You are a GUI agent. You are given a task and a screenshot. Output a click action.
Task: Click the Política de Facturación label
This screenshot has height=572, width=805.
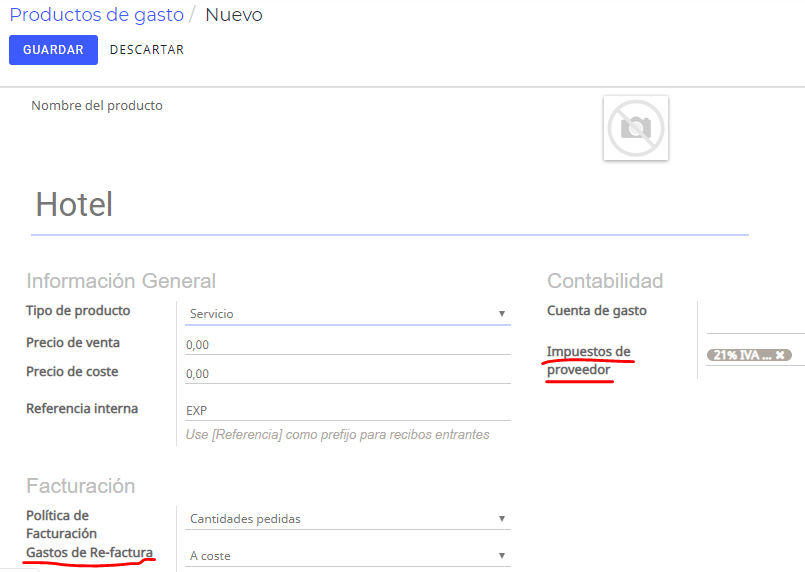point(62,524)
